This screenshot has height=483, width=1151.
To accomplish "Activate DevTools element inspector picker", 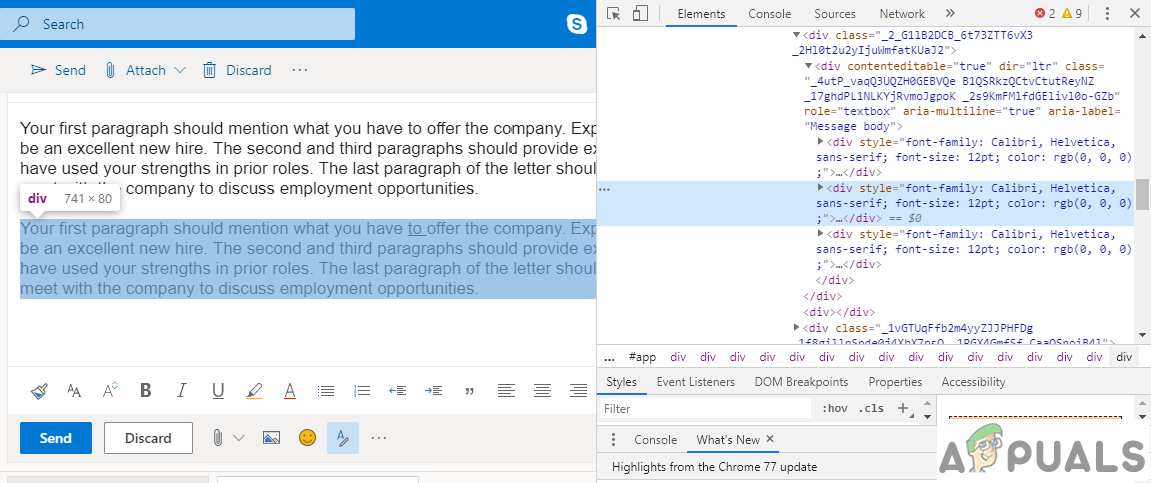I will 614,14.
